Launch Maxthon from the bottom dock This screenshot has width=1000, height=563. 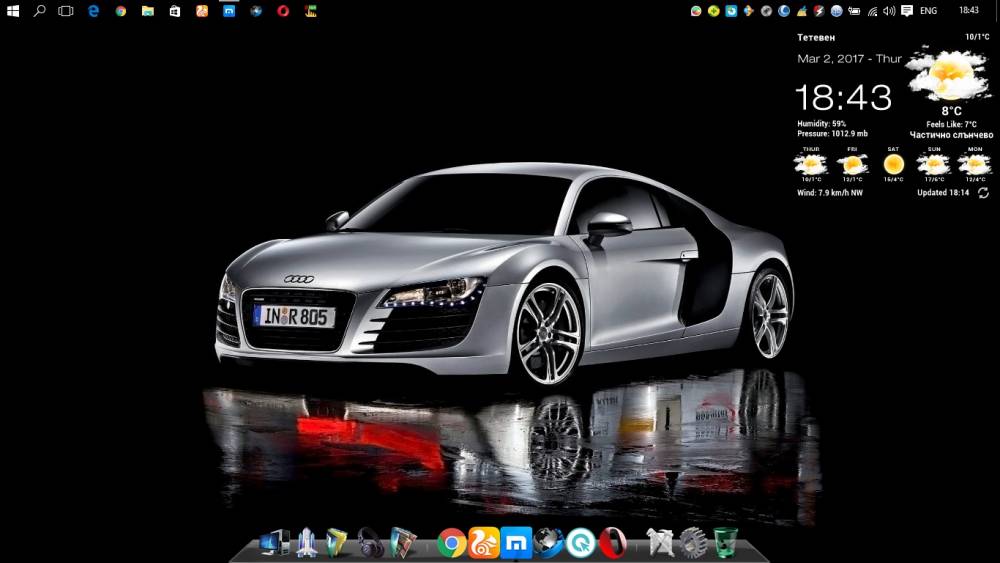coord(516,543)
